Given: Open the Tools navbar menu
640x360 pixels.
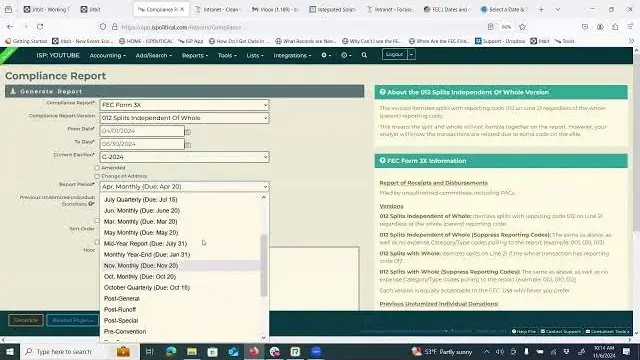Looking at the screenshot, I should point(227,55).
